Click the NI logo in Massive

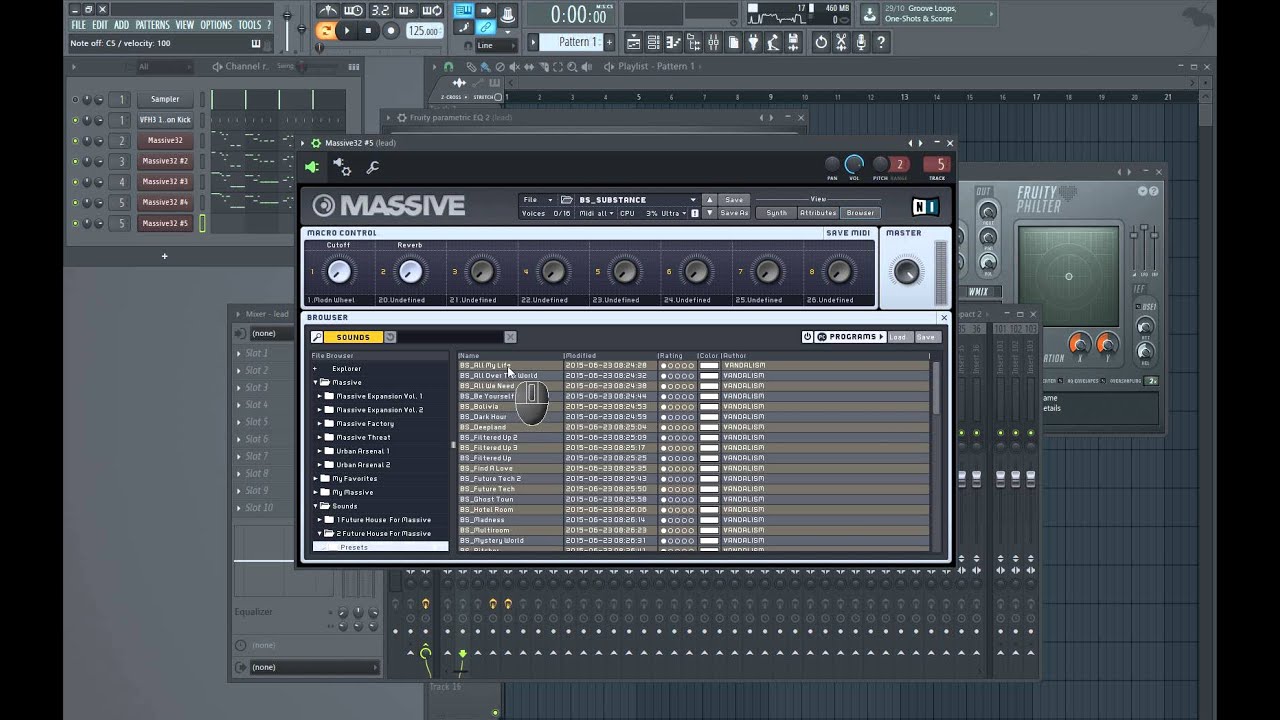click(925, 207)
